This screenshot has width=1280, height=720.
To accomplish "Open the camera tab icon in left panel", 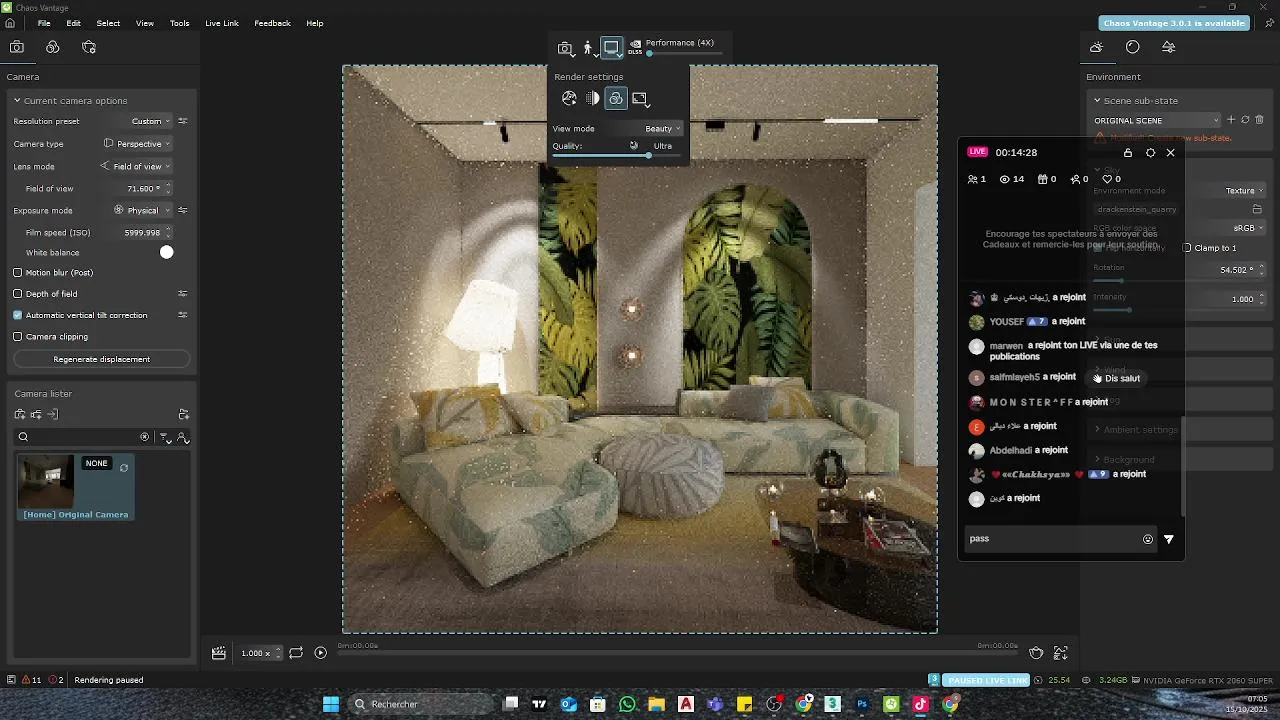I will [17, 47].
